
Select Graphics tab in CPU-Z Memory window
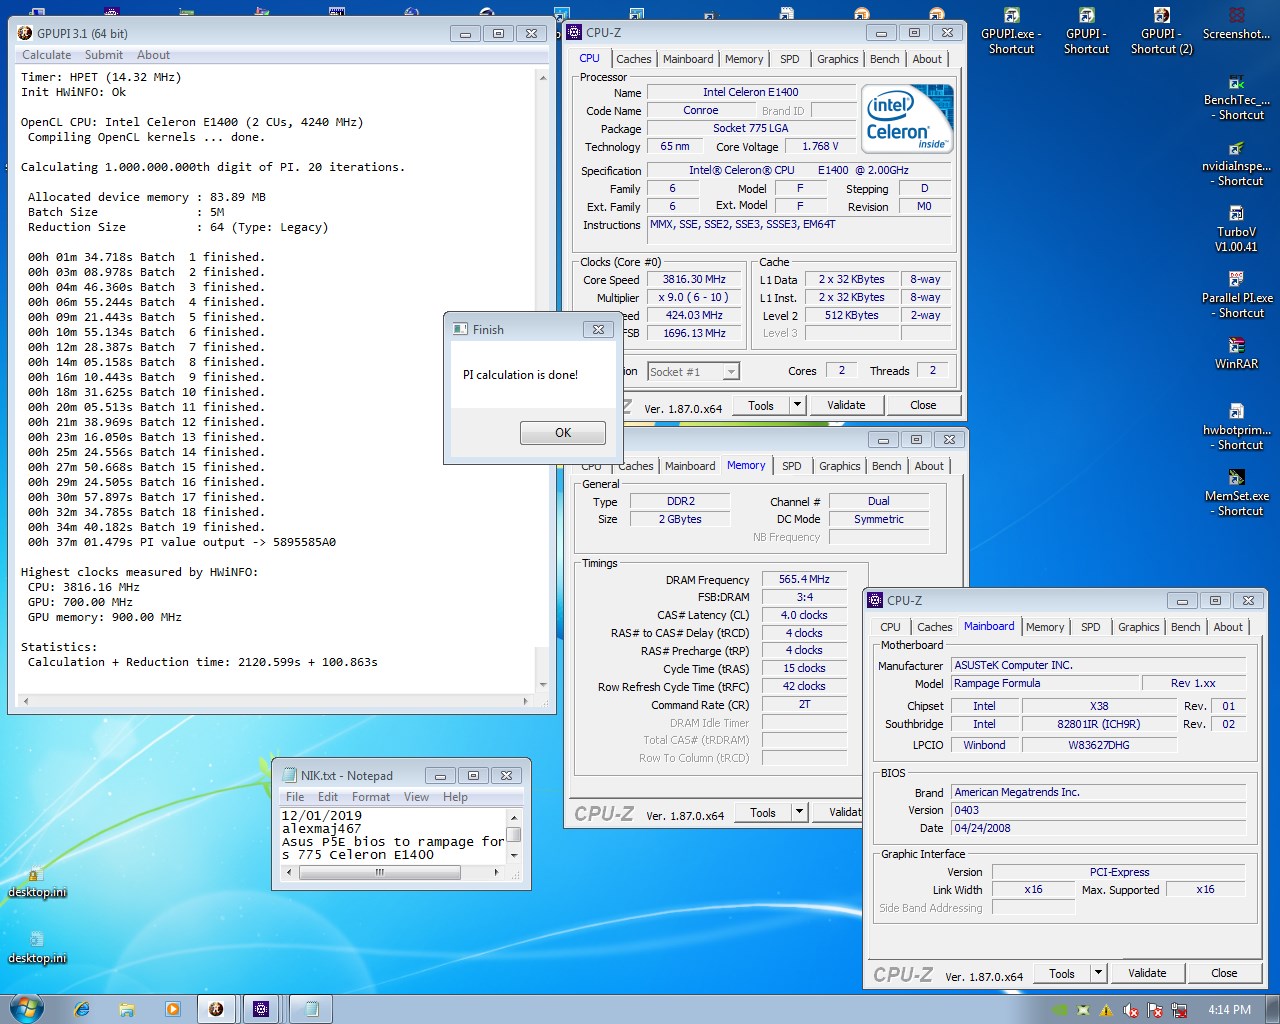tap(840, 466)
